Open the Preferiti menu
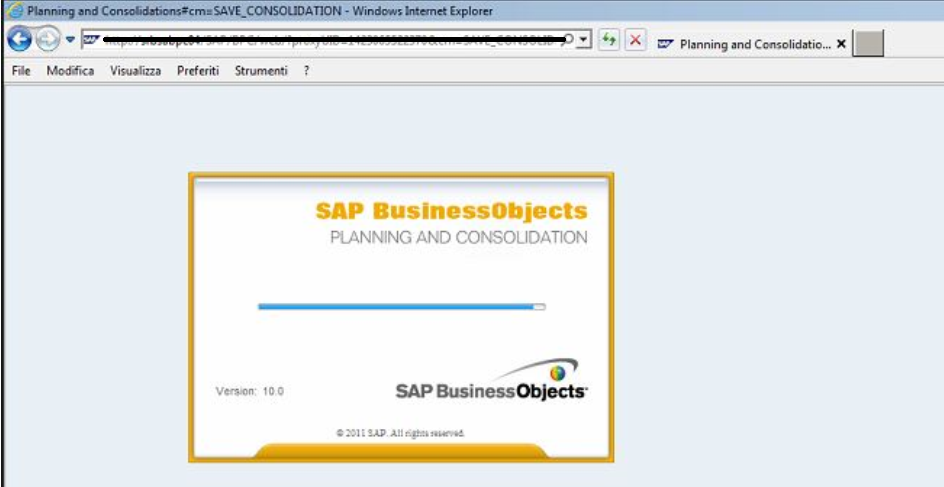944x487 pixels. (197, 71)
